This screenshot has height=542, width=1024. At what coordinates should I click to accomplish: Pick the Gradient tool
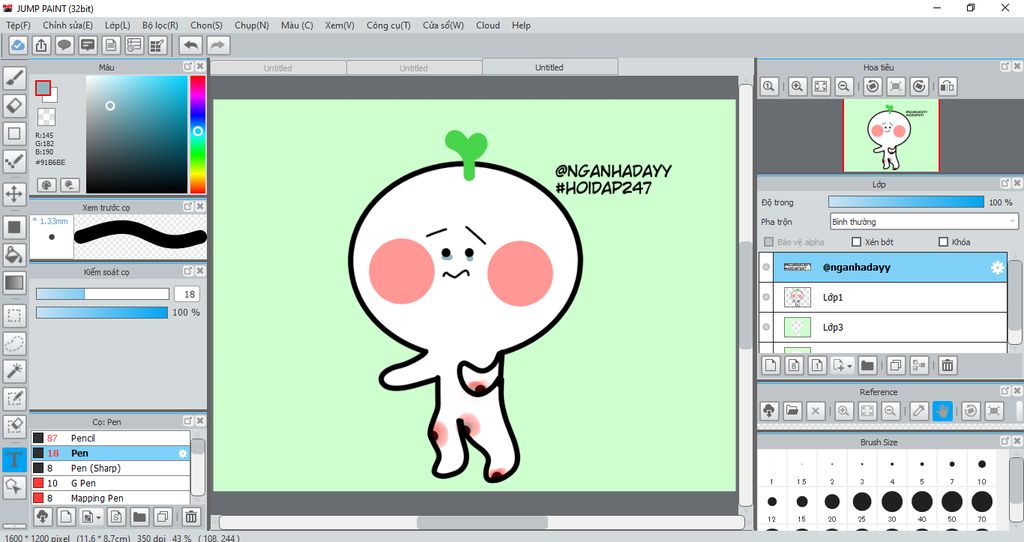point(15,284)
